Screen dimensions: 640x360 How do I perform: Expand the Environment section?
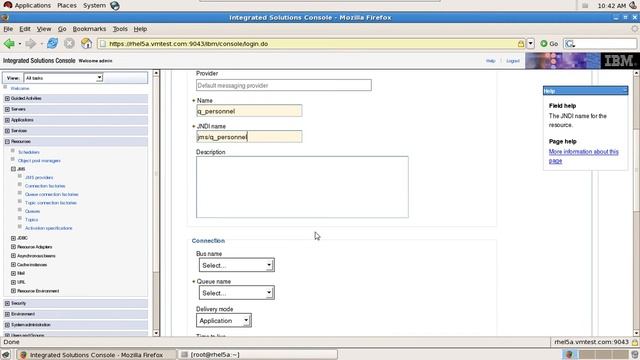pyautogui.click(x=7, y=314)
